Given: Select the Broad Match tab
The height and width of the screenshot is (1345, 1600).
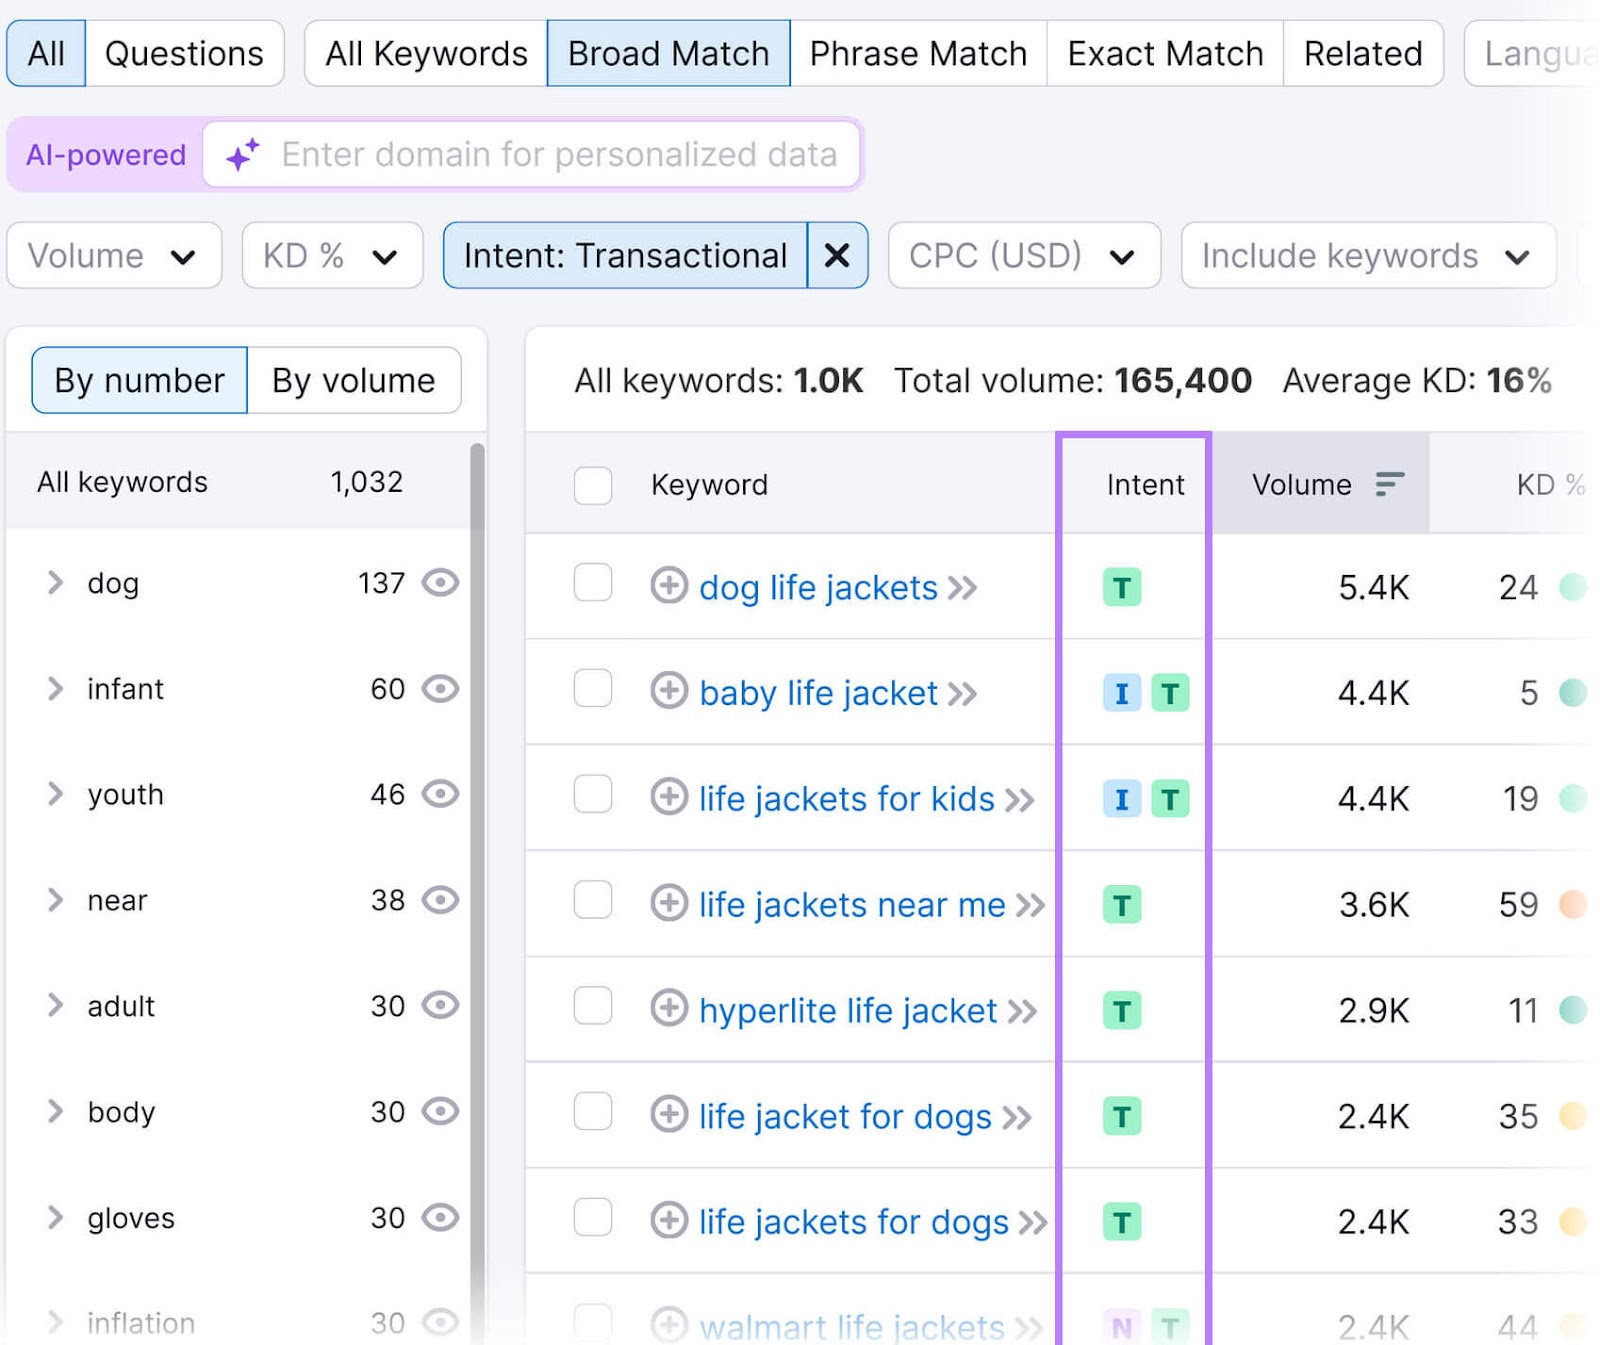Looking at the screenshot, I should click(x=668, y=53).
